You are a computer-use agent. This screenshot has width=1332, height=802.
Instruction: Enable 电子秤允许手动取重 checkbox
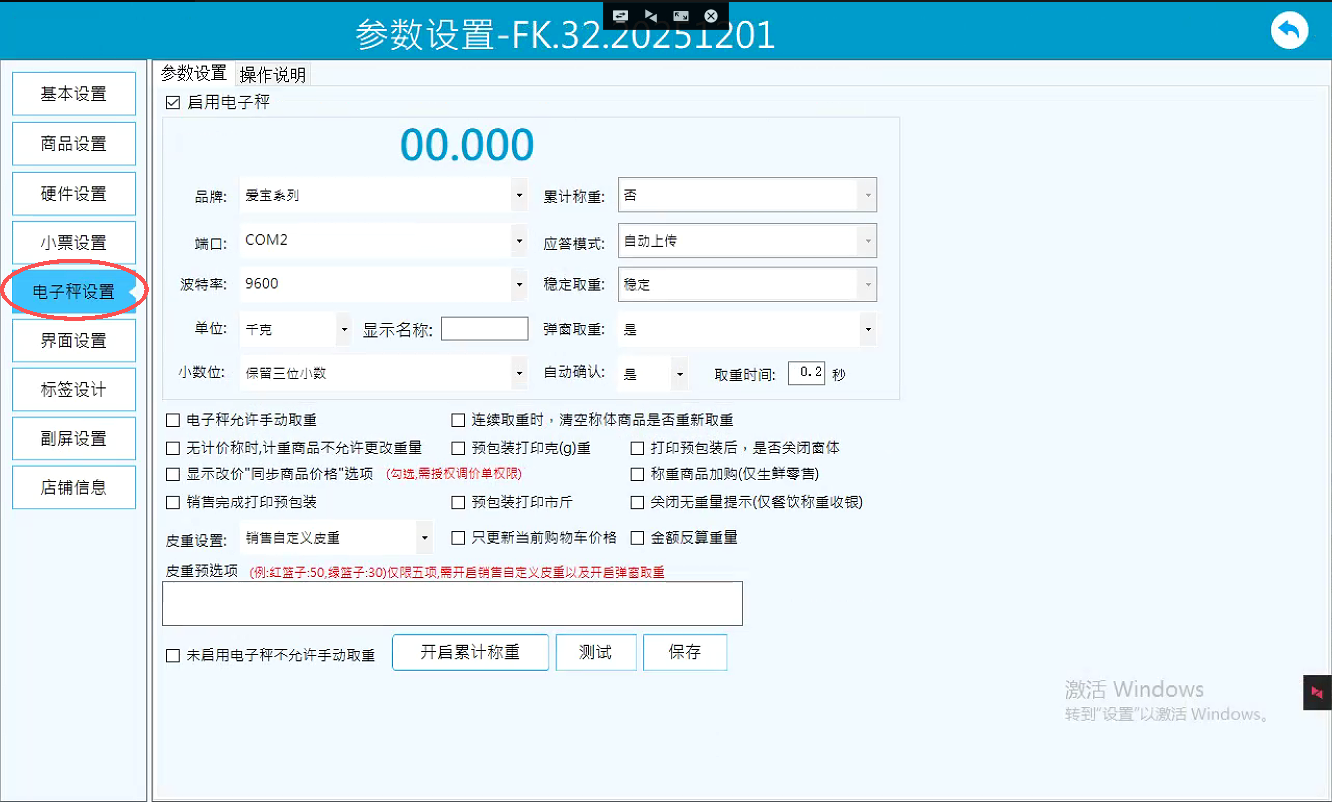pyautogui.click(x=173, y=420)
